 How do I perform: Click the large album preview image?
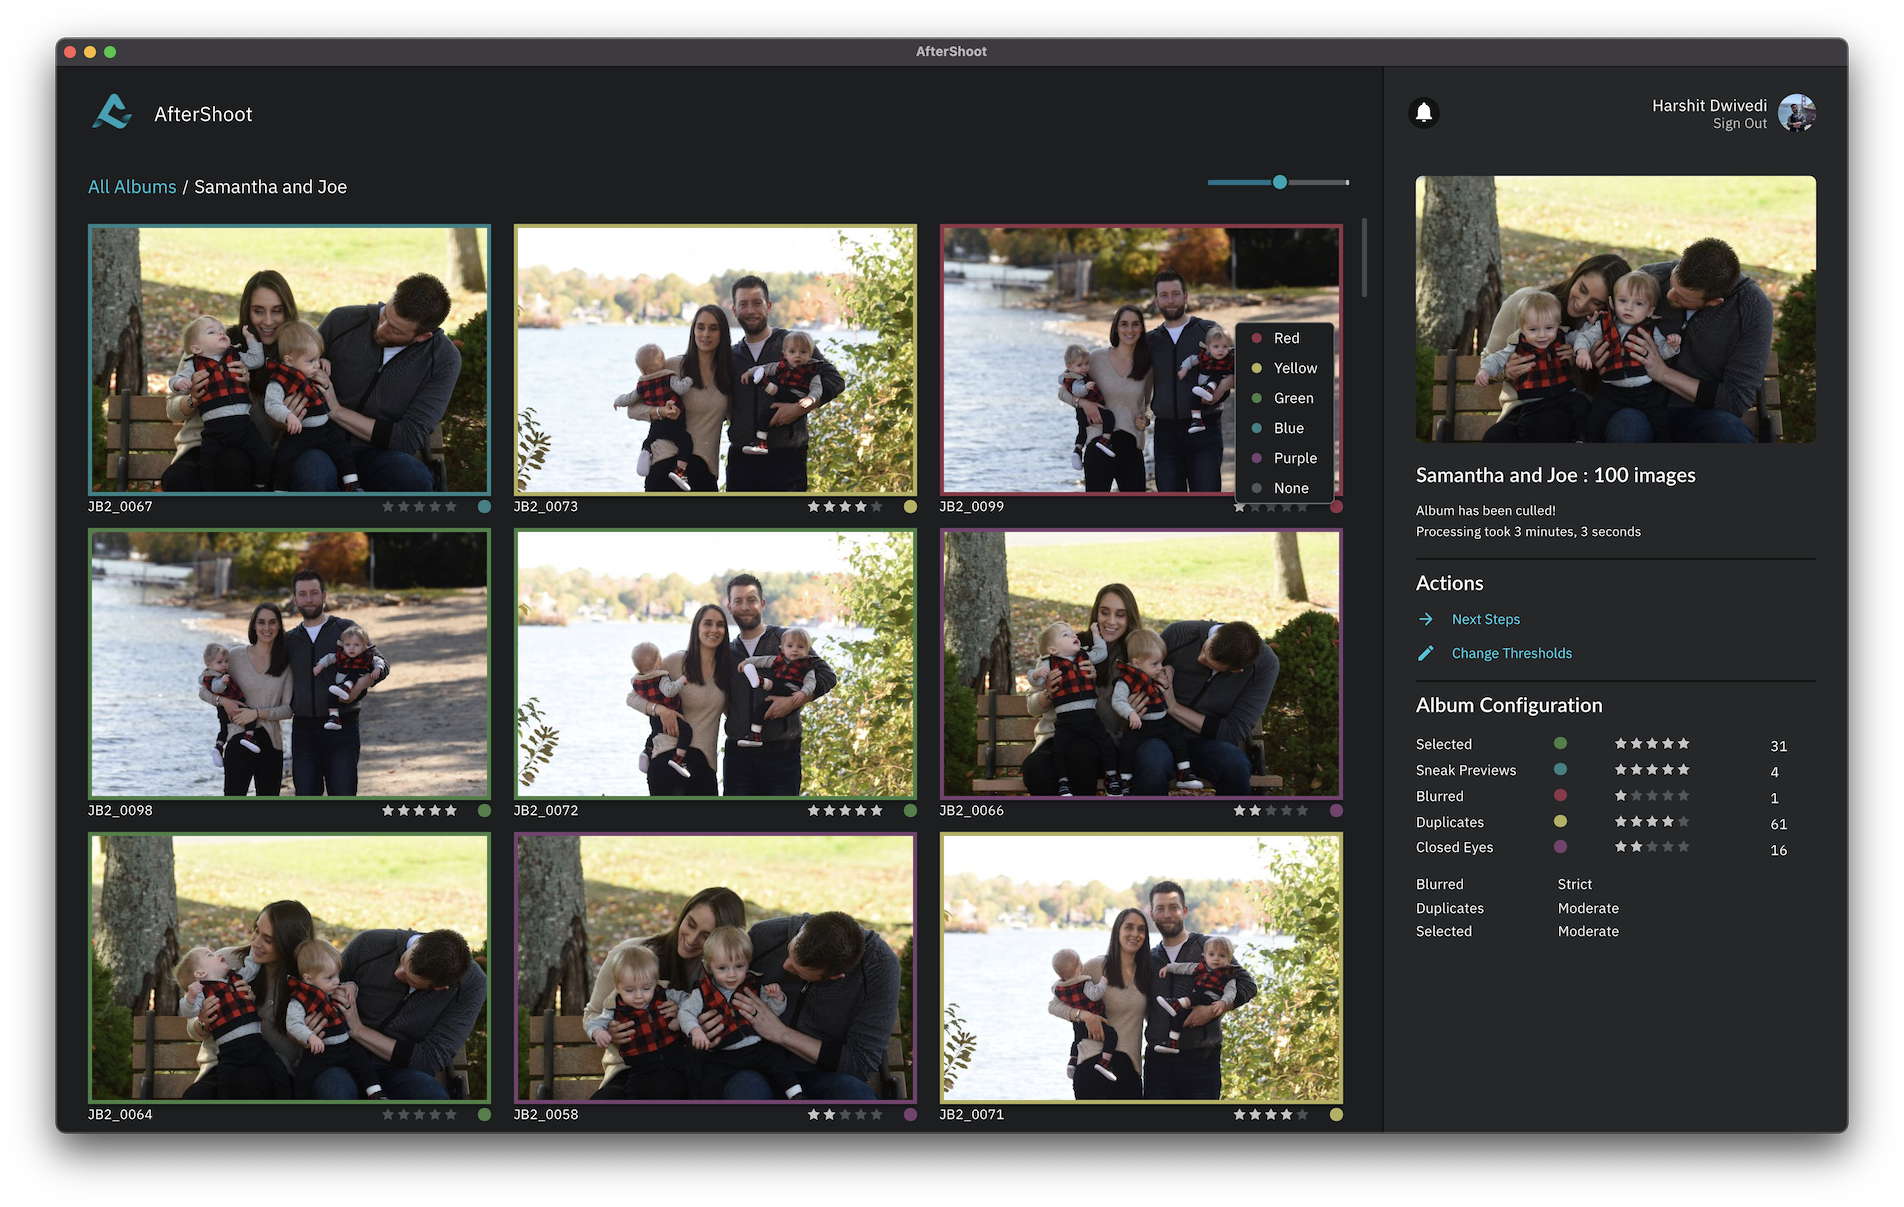click(1616, 310)
